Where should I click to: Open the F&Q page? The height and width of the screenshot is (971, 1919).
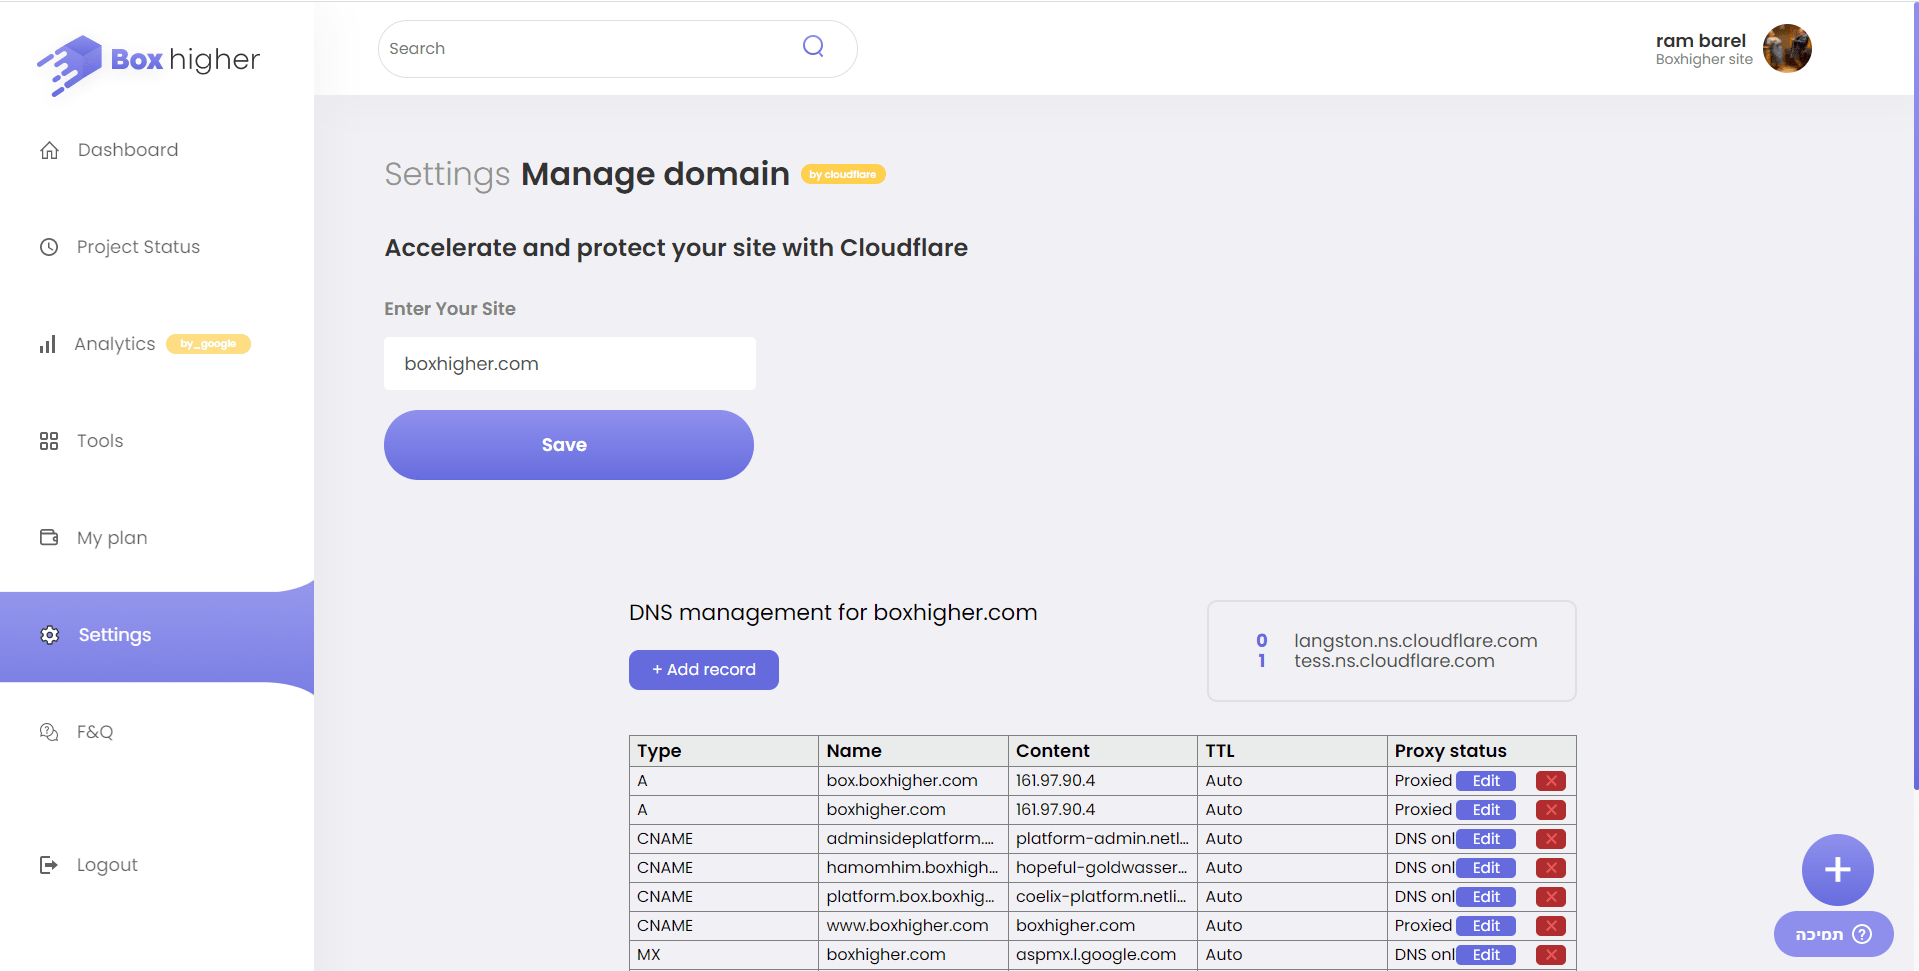tap(95, 732)
